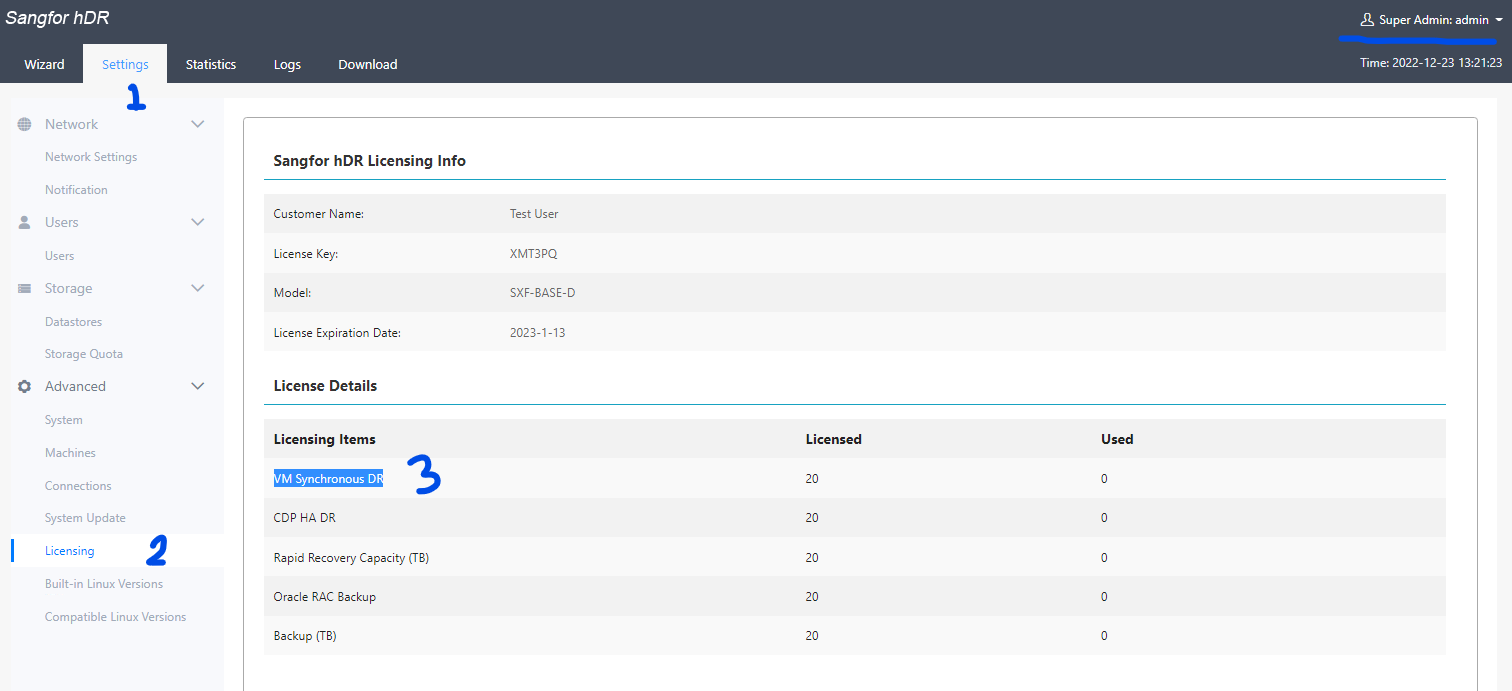
Task: Select System Update under Advanced
Action: [x=85, y=518]
